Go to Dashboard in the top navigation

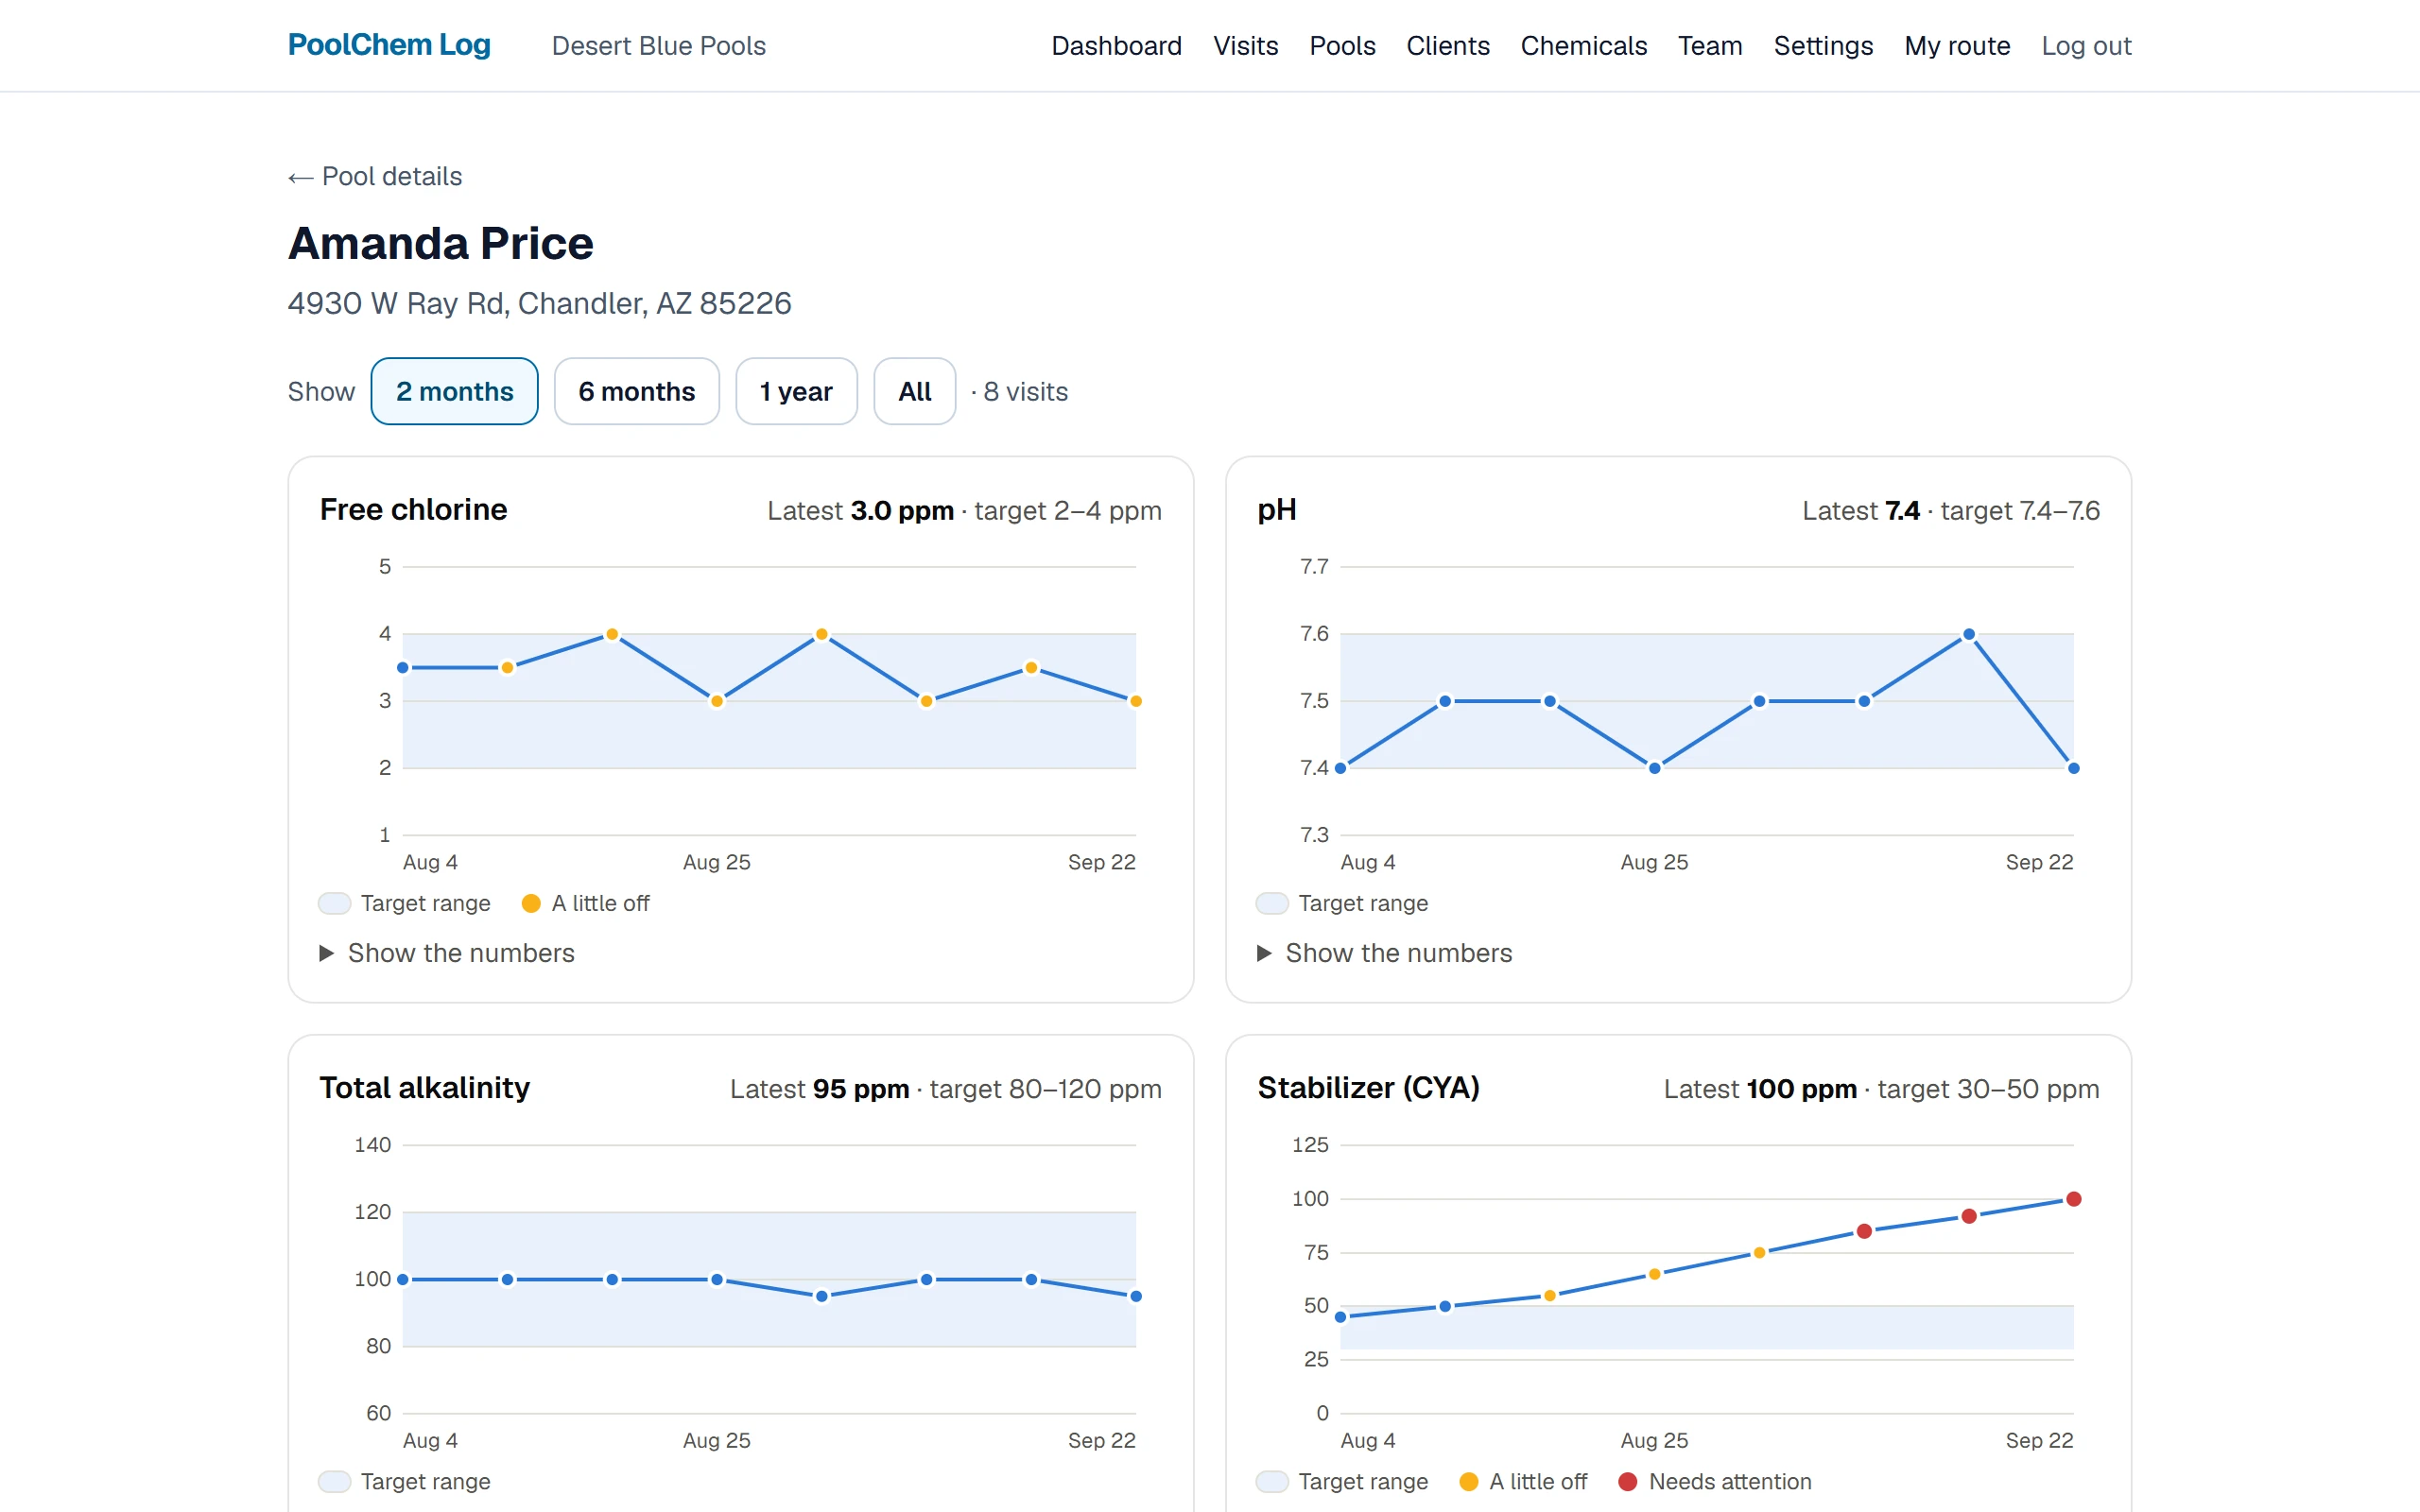(1116, 46)
